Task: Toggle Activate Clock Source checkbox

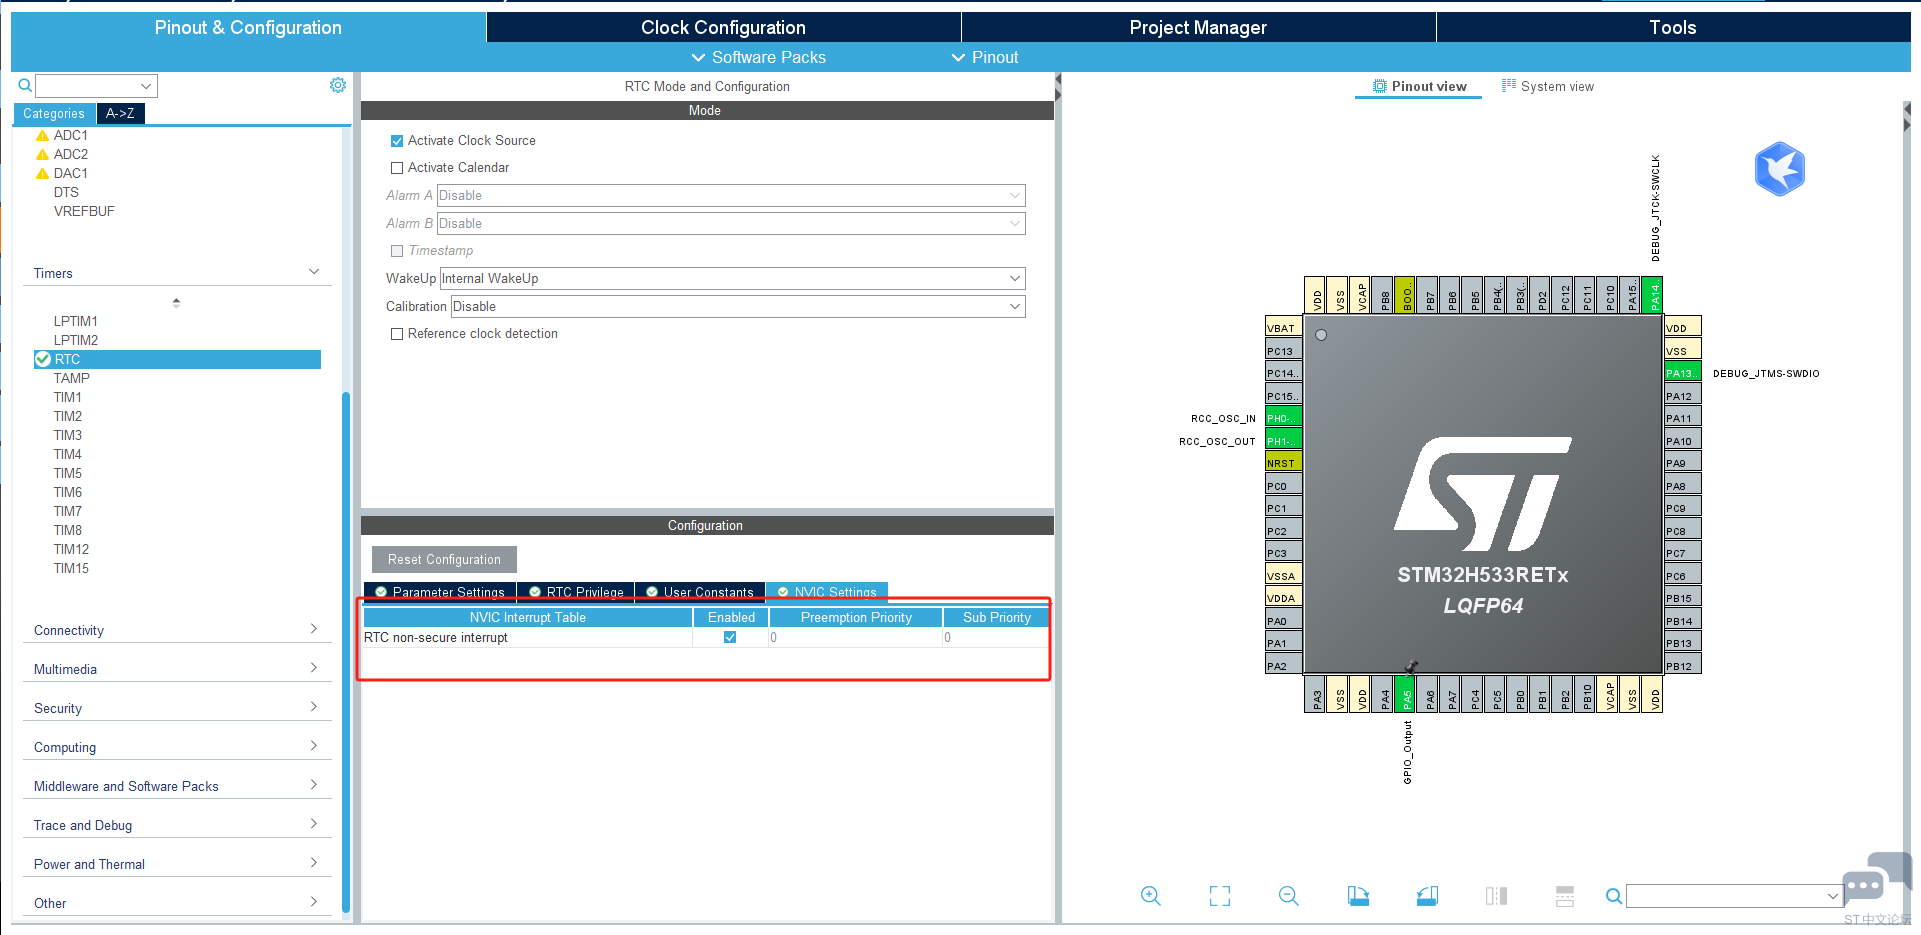Action: [397, 141]
